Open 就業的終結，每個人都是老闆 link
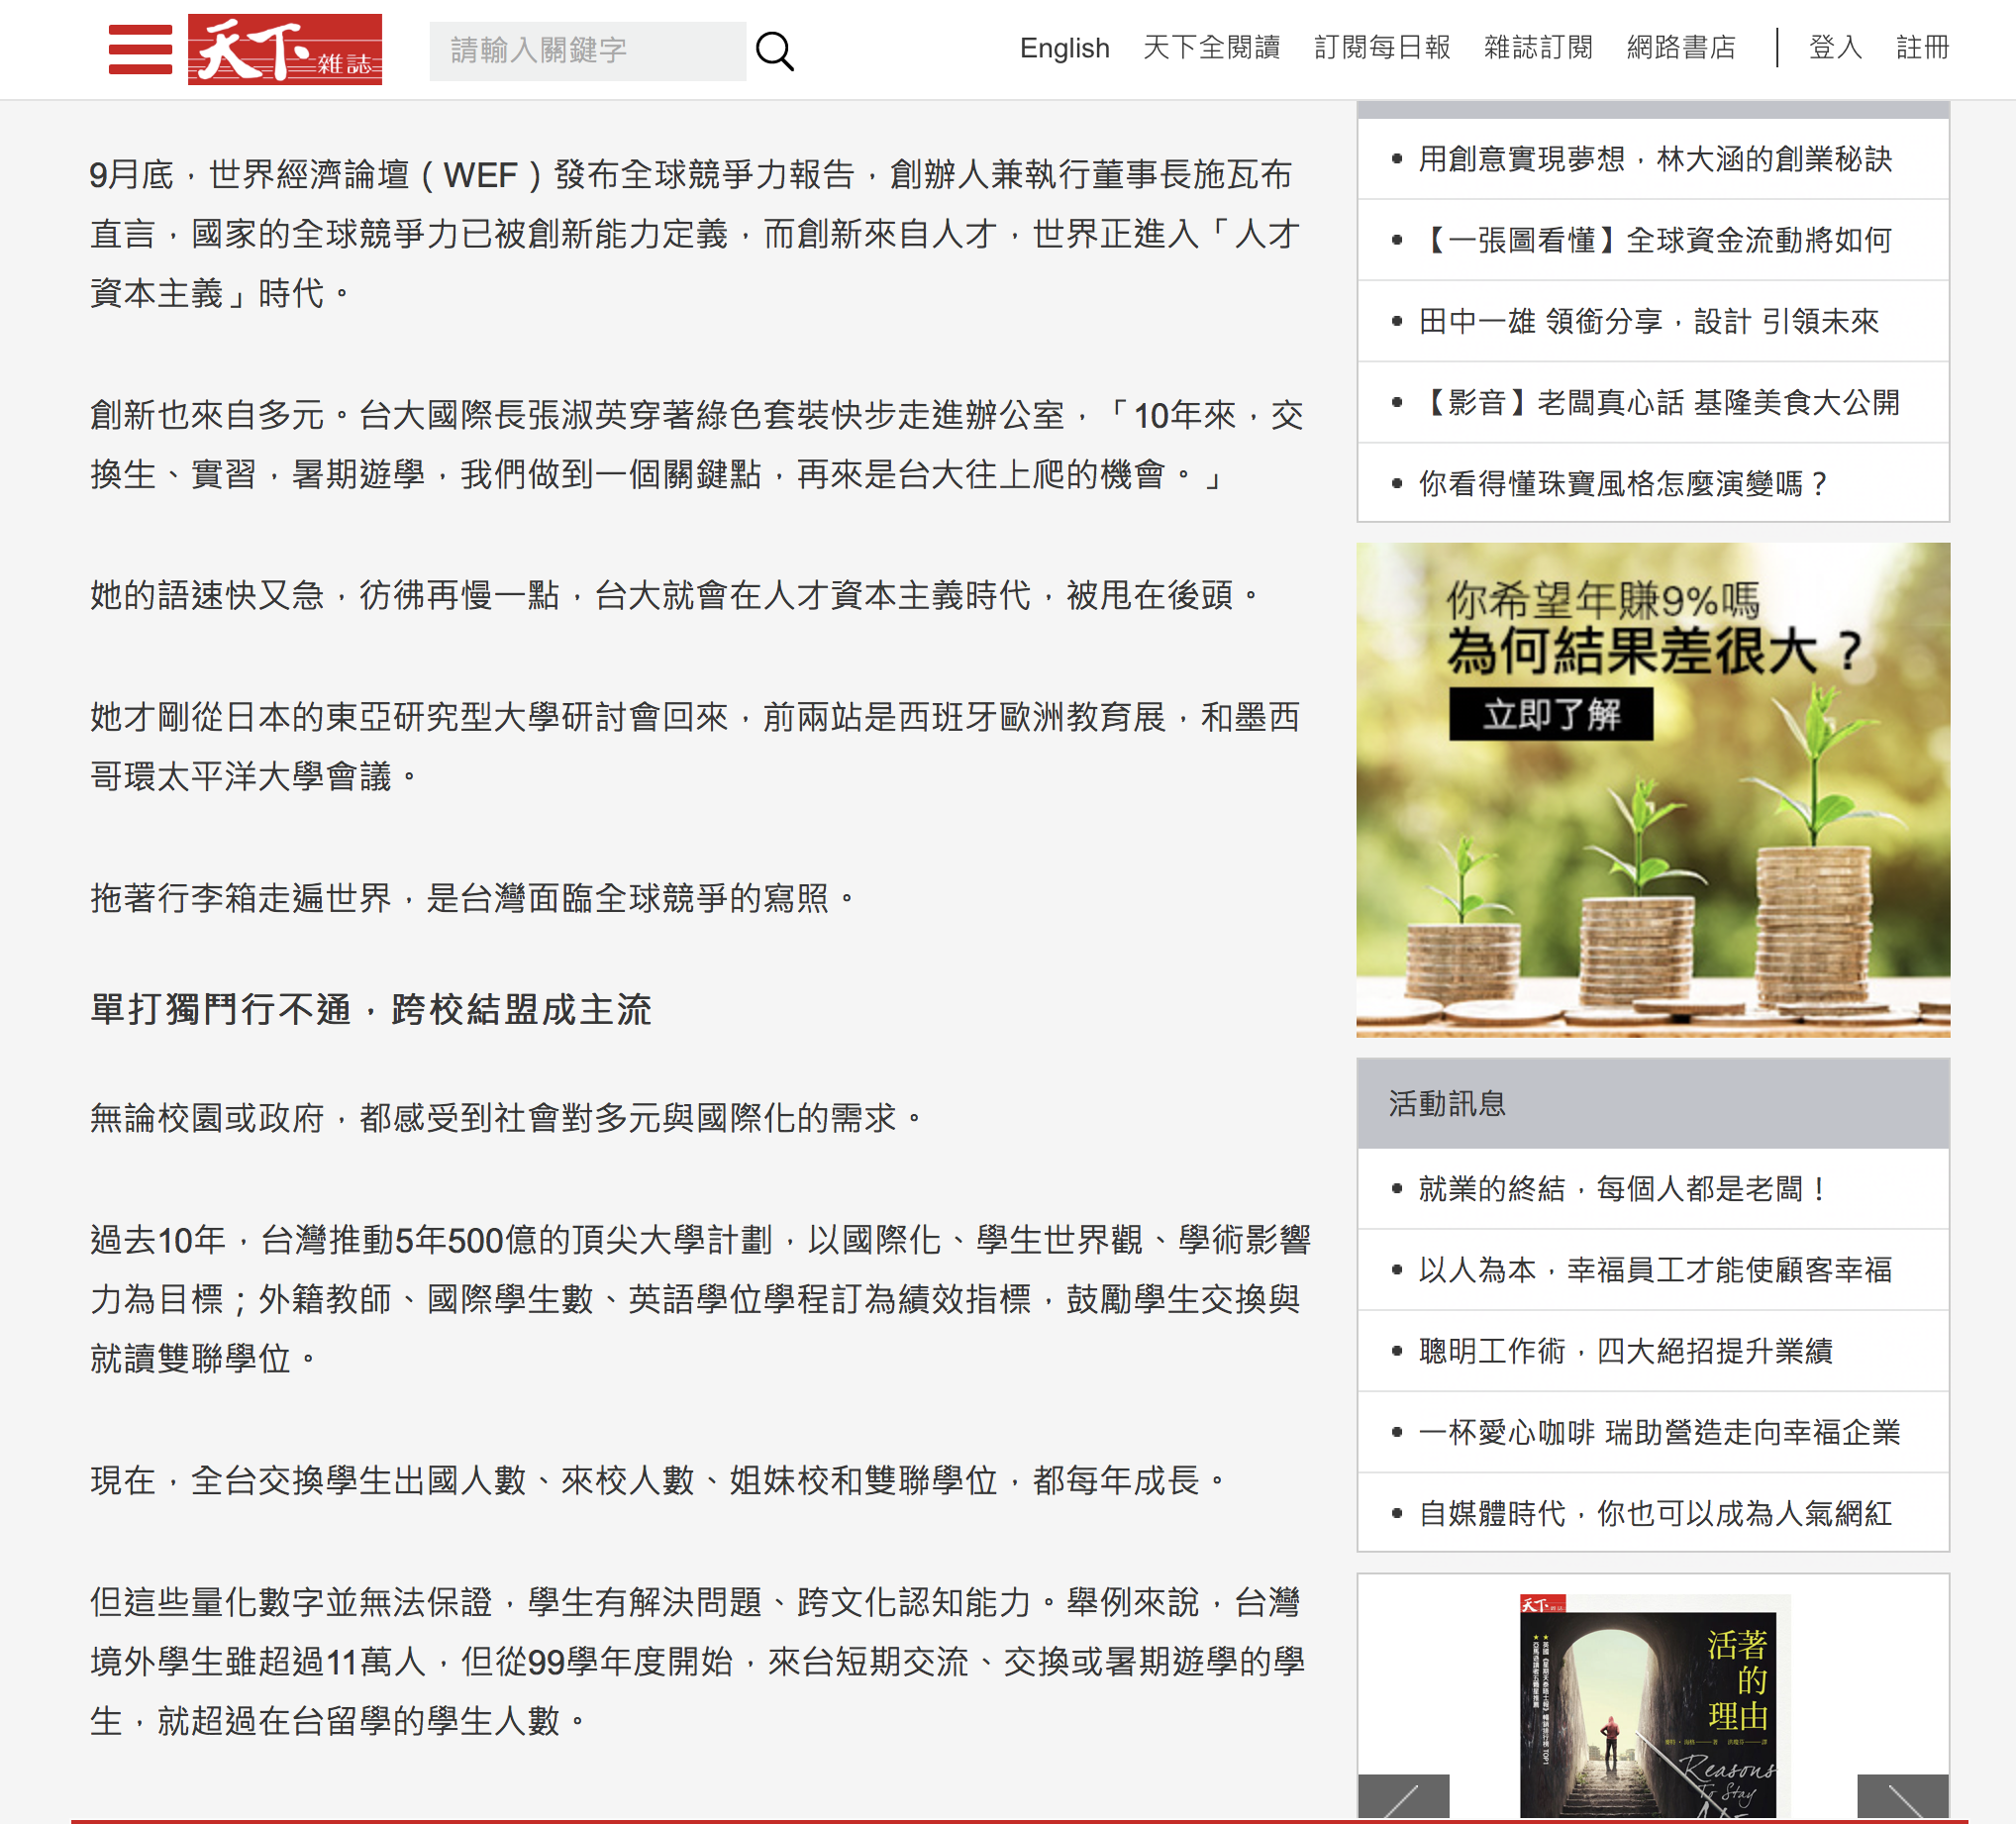 click(1622, 1189)
